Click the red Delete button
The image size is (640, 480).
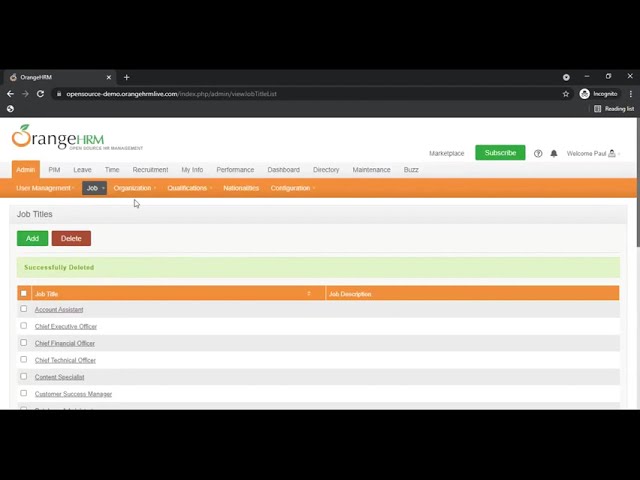pyautogui.click(x=71, y=238)
